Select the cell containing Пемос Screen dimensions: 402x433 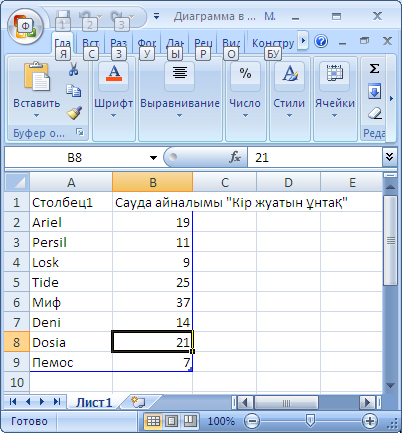coord(71,362)
